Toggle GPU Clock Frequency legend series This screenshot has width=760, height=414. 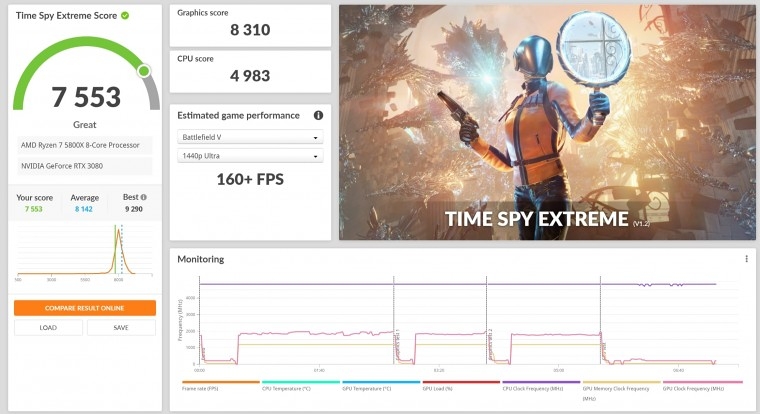click(702, 386)
